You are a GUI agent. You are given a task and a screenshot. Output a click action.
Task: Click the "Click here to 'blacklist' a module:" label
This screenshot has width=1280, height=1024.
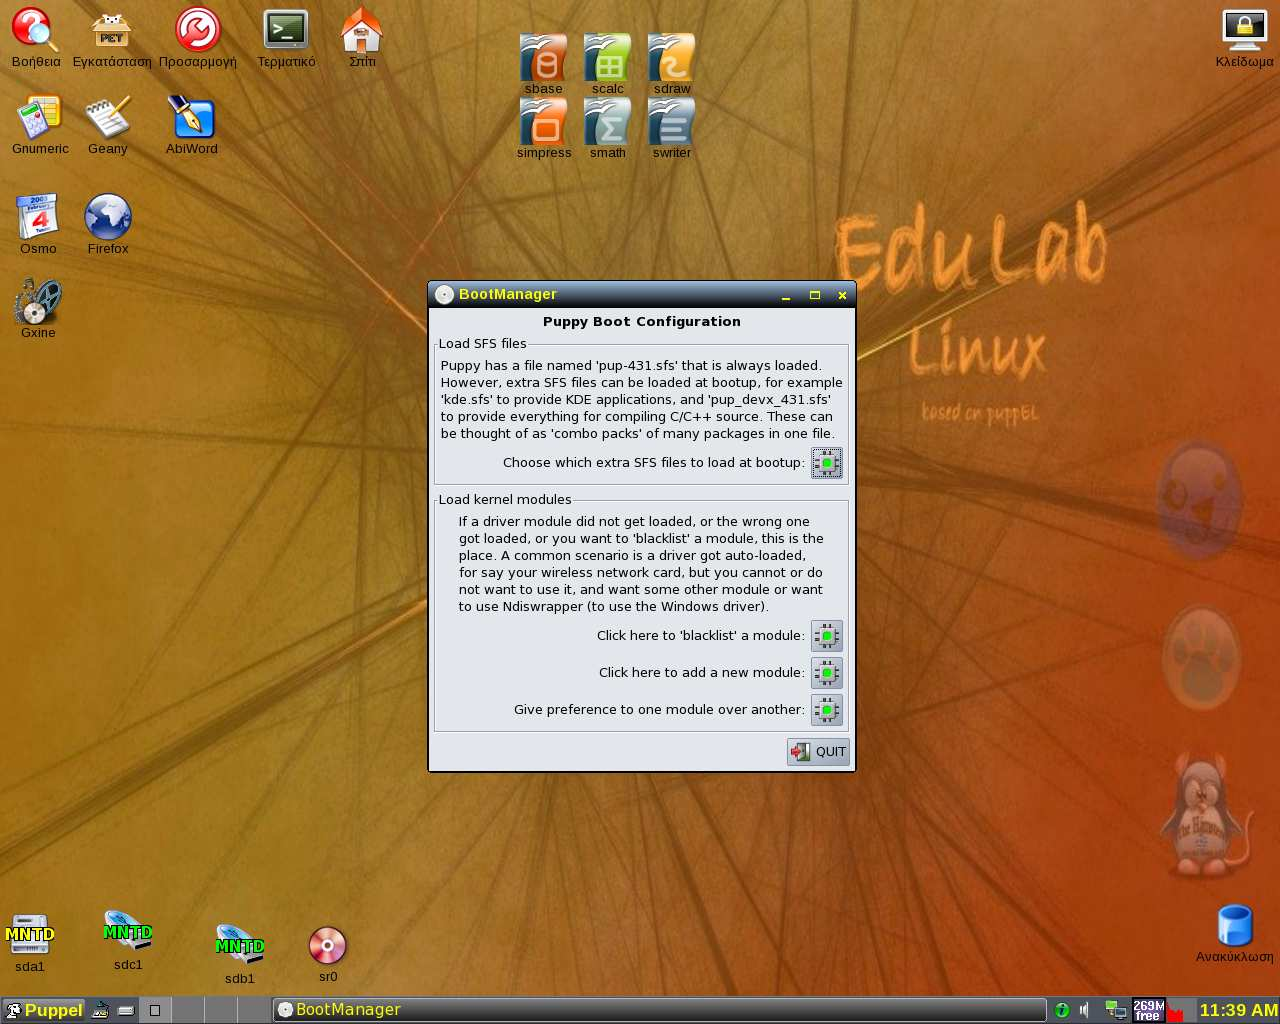pos(701,636)
